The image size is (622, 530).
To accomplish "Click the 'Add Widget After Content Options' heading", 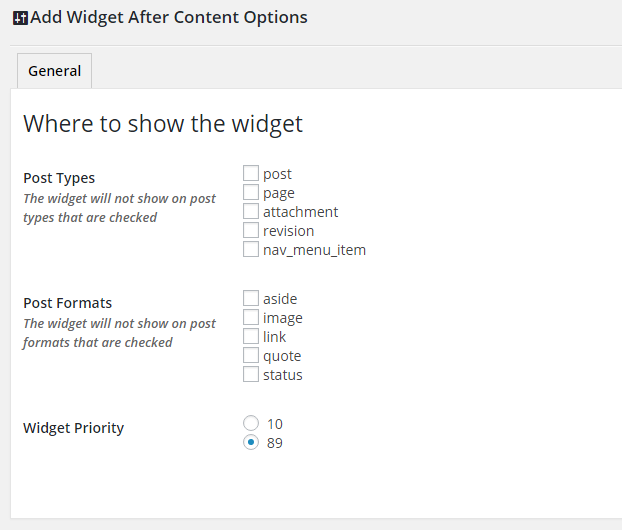I will (168, 17).
